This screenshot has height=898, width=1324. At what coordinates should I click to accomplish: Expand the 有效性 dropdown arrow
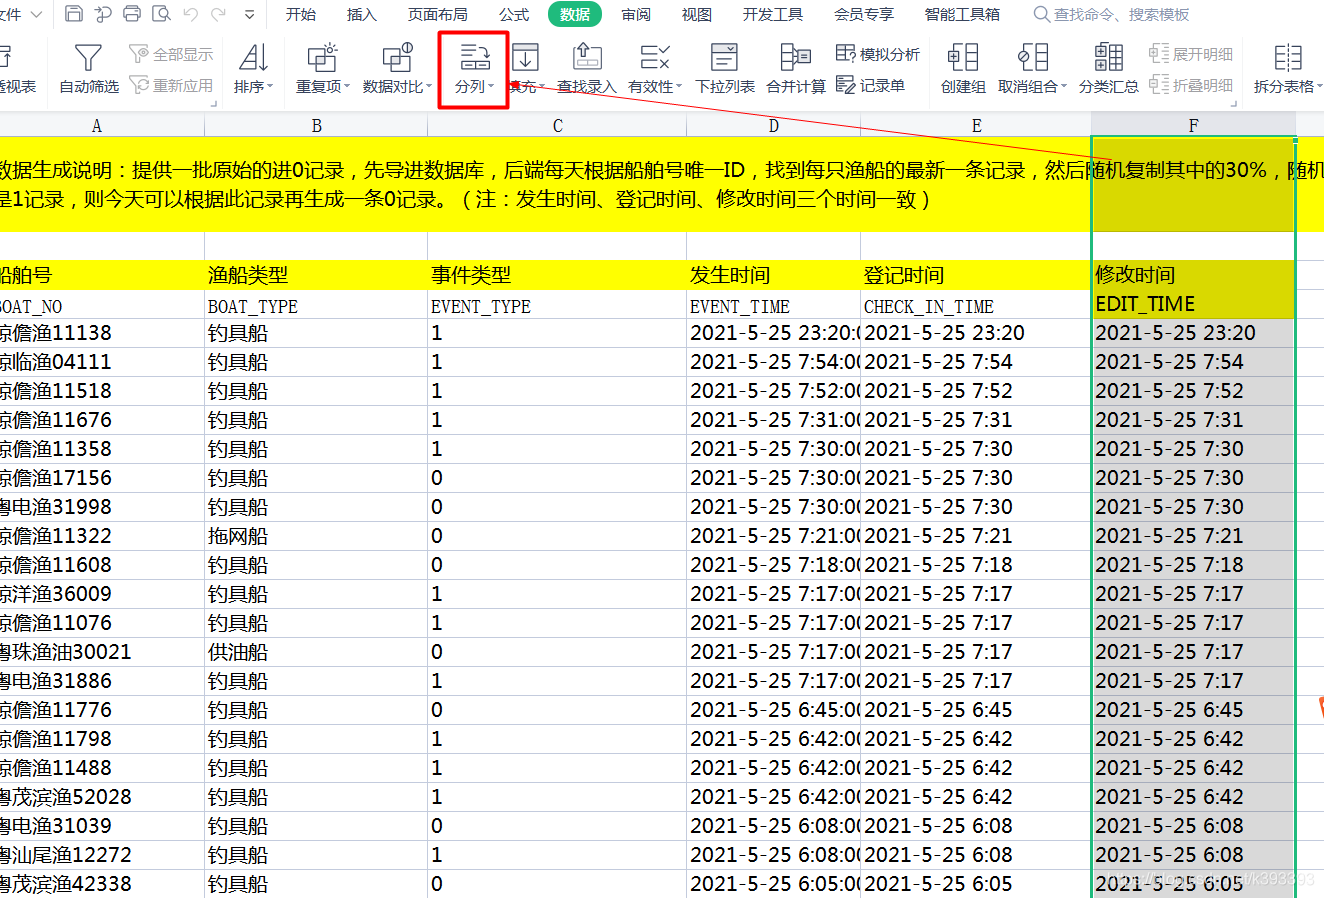point(679,87)
